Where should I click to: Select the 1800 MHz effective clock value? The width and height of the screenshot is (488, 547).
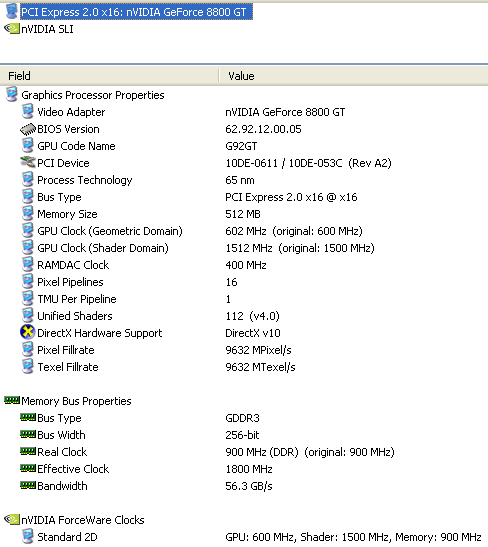[249, 469]
